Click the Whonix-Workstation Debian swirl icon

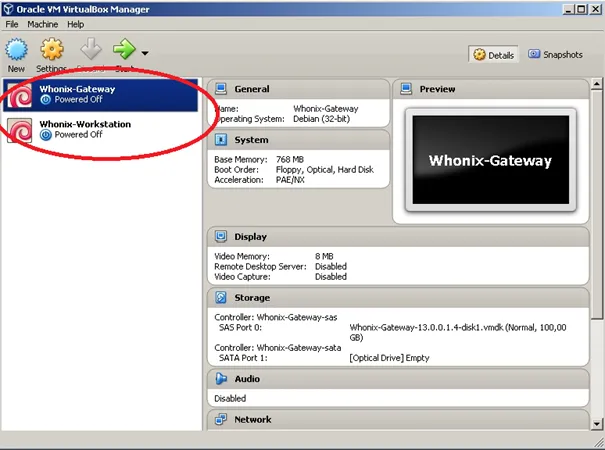tap(20, 130)
